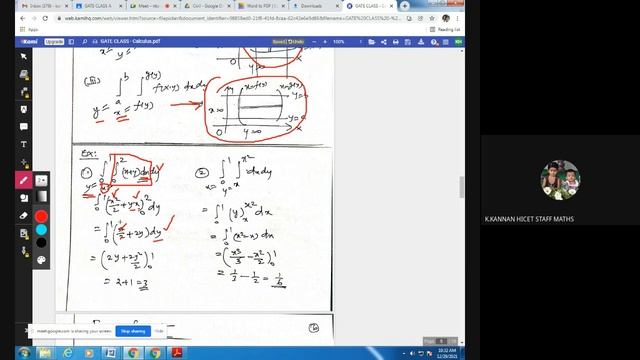Switch to the Civil - Google Drive tab

(206, 6)
